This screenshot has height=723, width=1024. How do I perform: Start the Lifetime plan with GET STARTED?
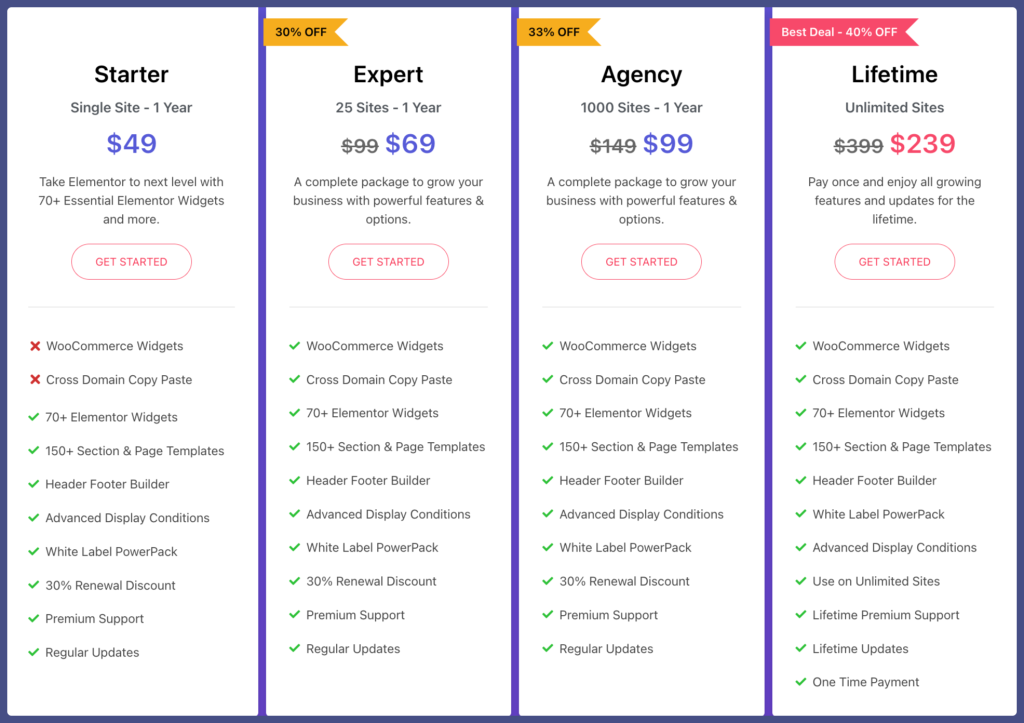pyautogui.click(x=895, y=262)
